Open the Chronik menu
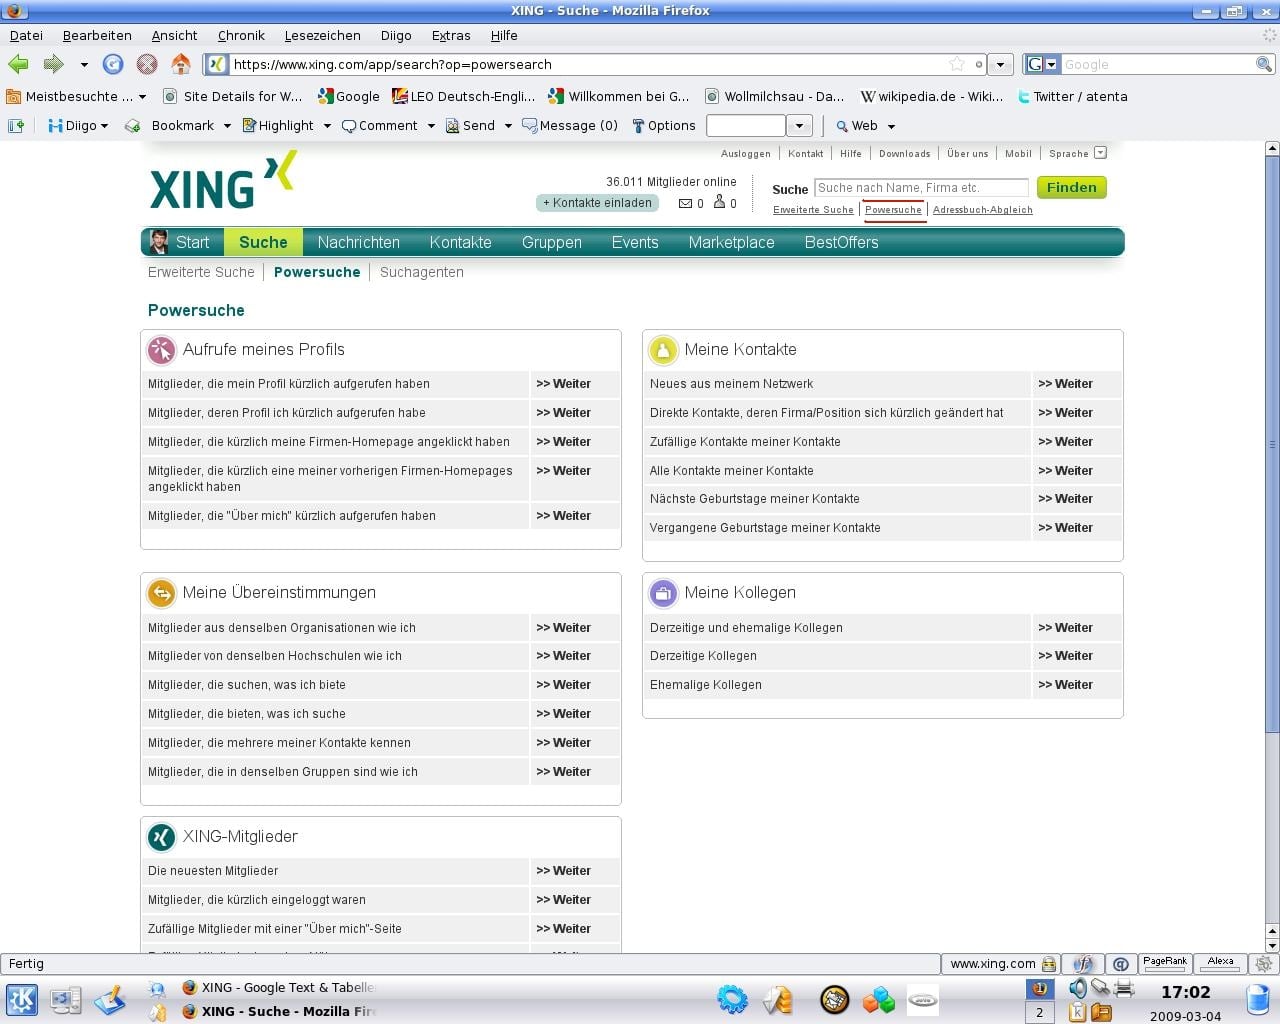Screen dimensions: 1280x1024 (241, 35)
